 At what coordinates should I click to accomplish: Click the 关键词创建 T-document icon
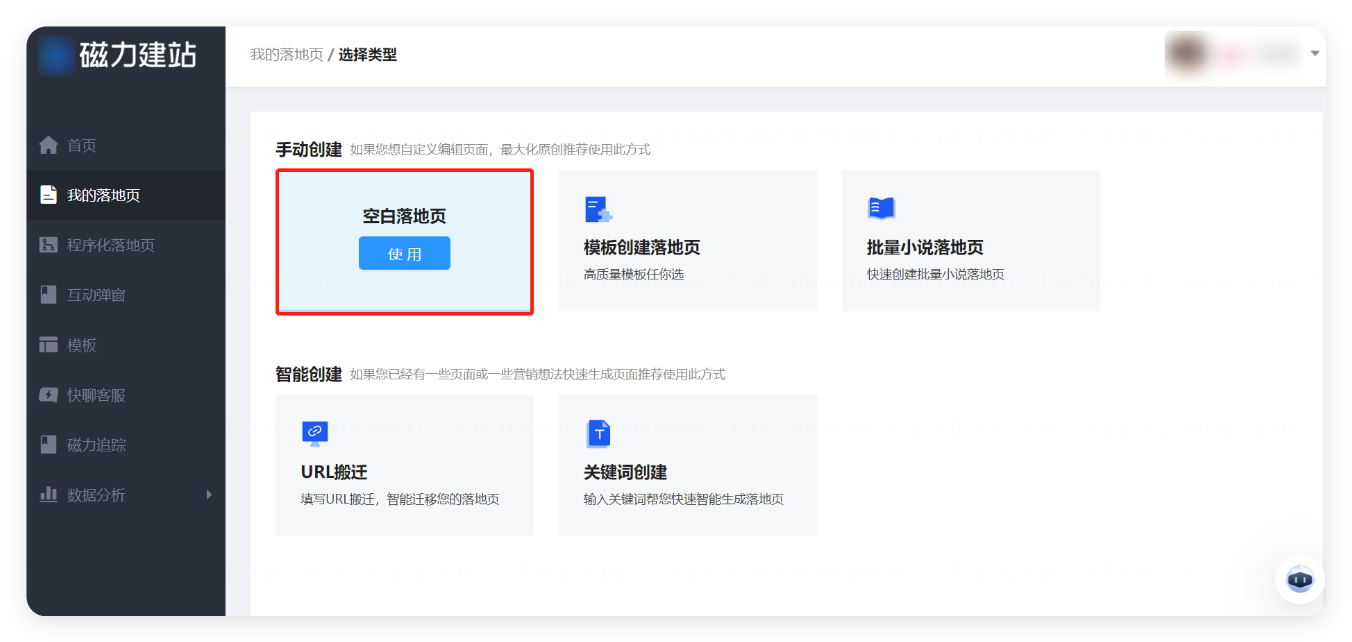(x=596, y=433)
